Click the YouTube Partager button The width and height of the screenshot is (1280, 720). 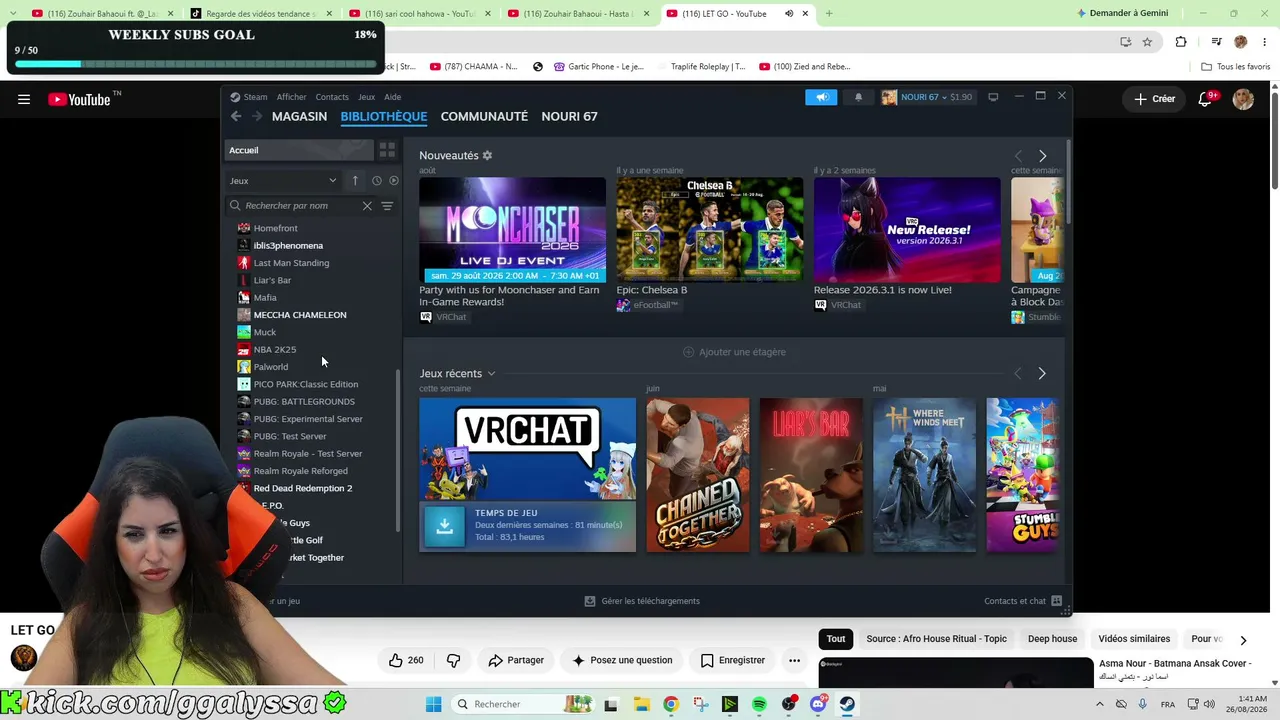(516, 660)
